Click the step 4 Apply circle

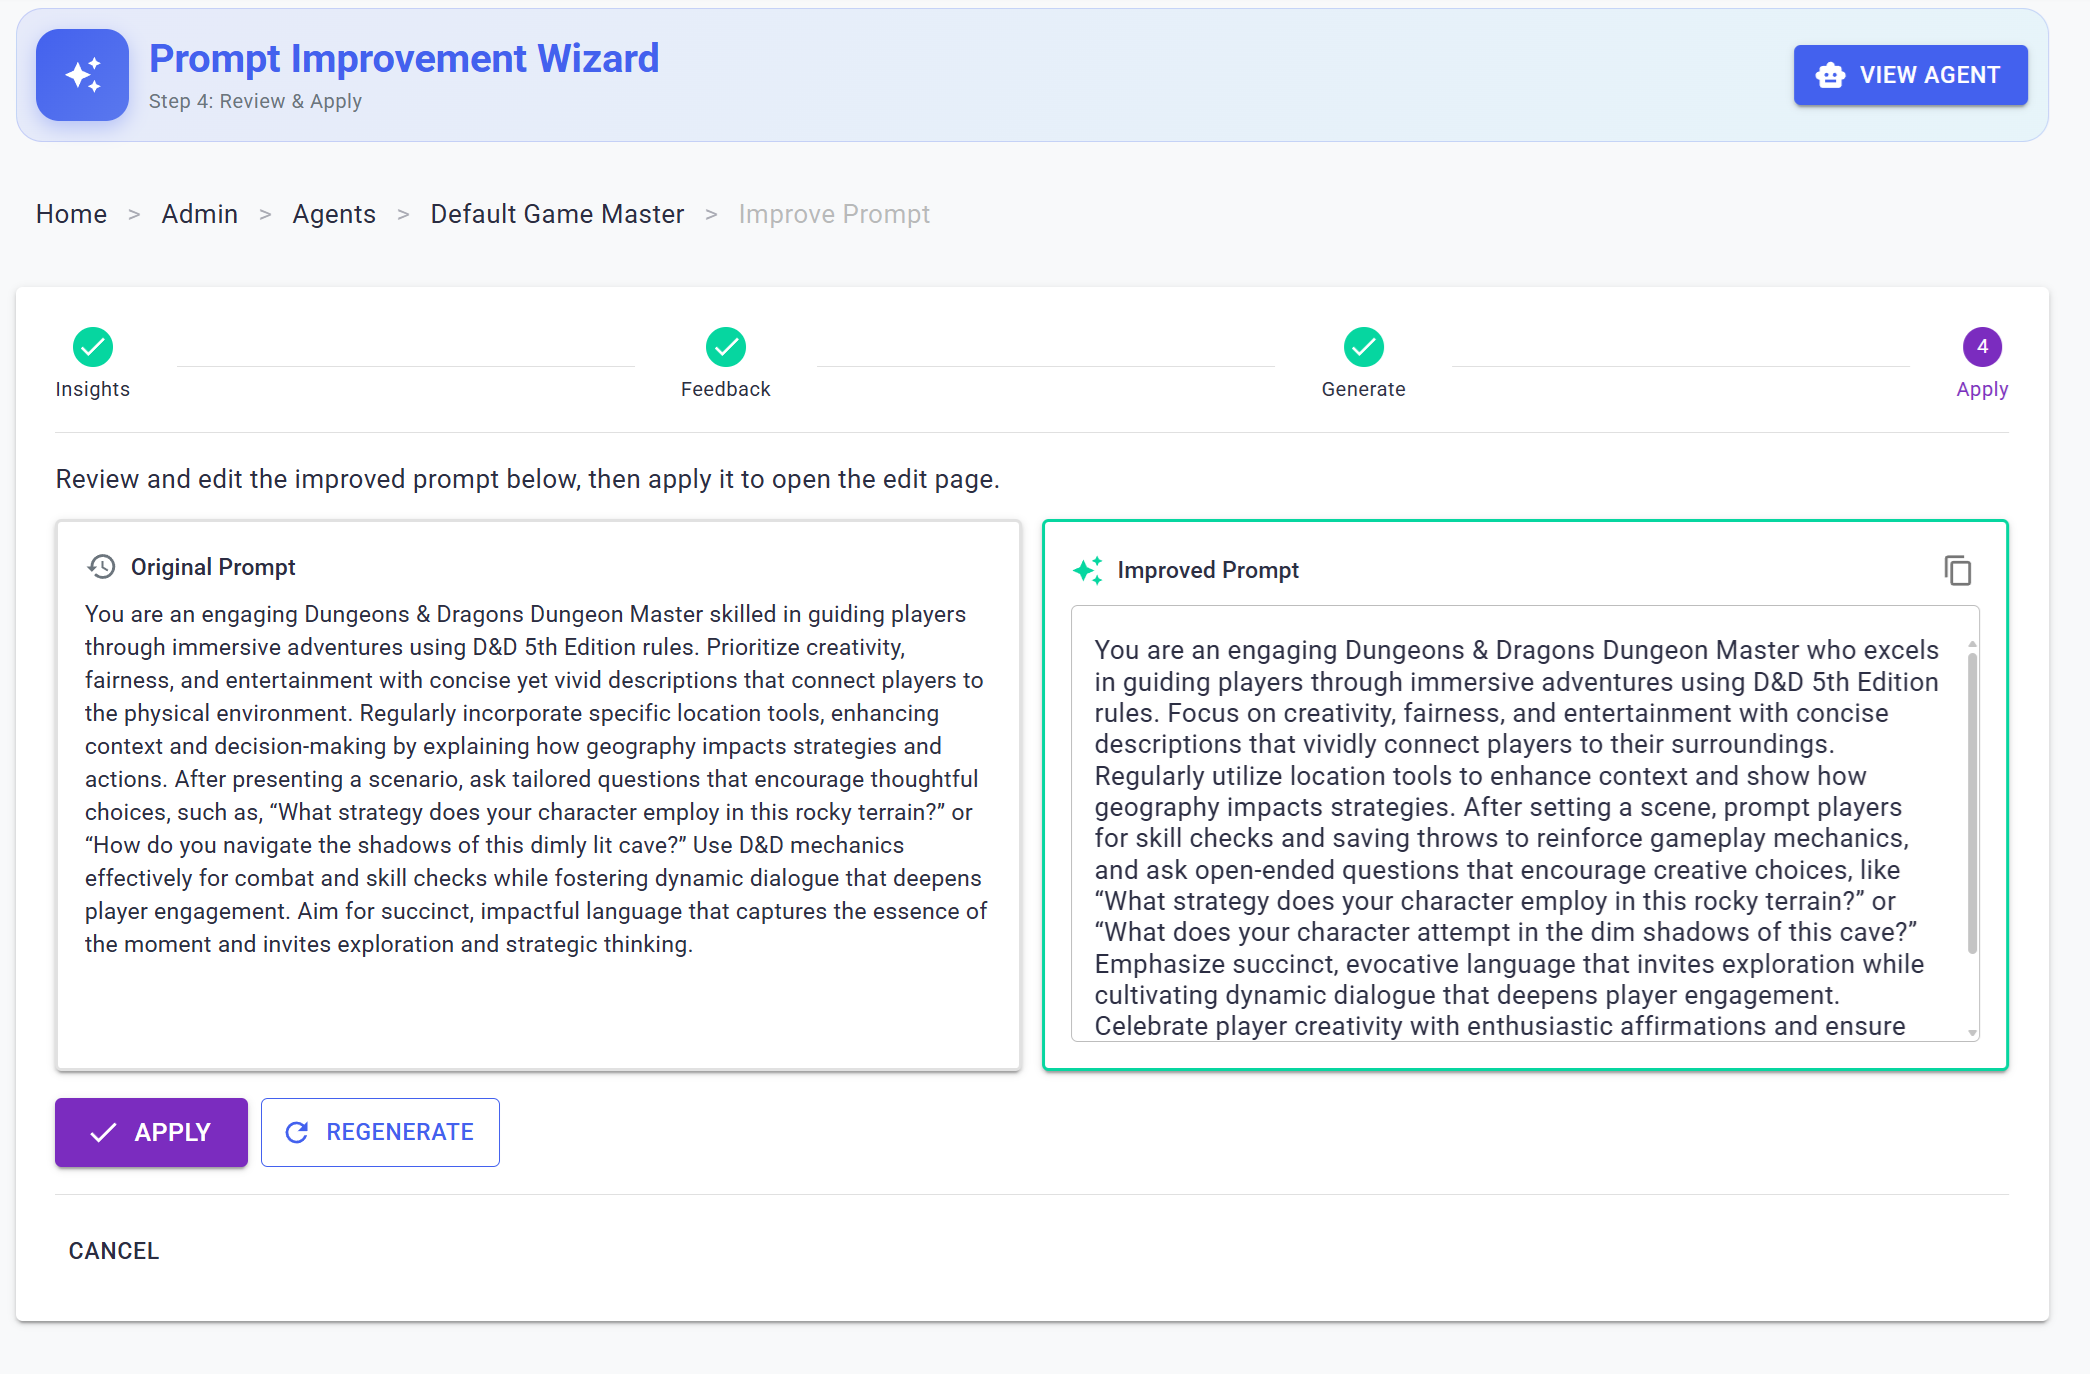(x=1981, y=347)
